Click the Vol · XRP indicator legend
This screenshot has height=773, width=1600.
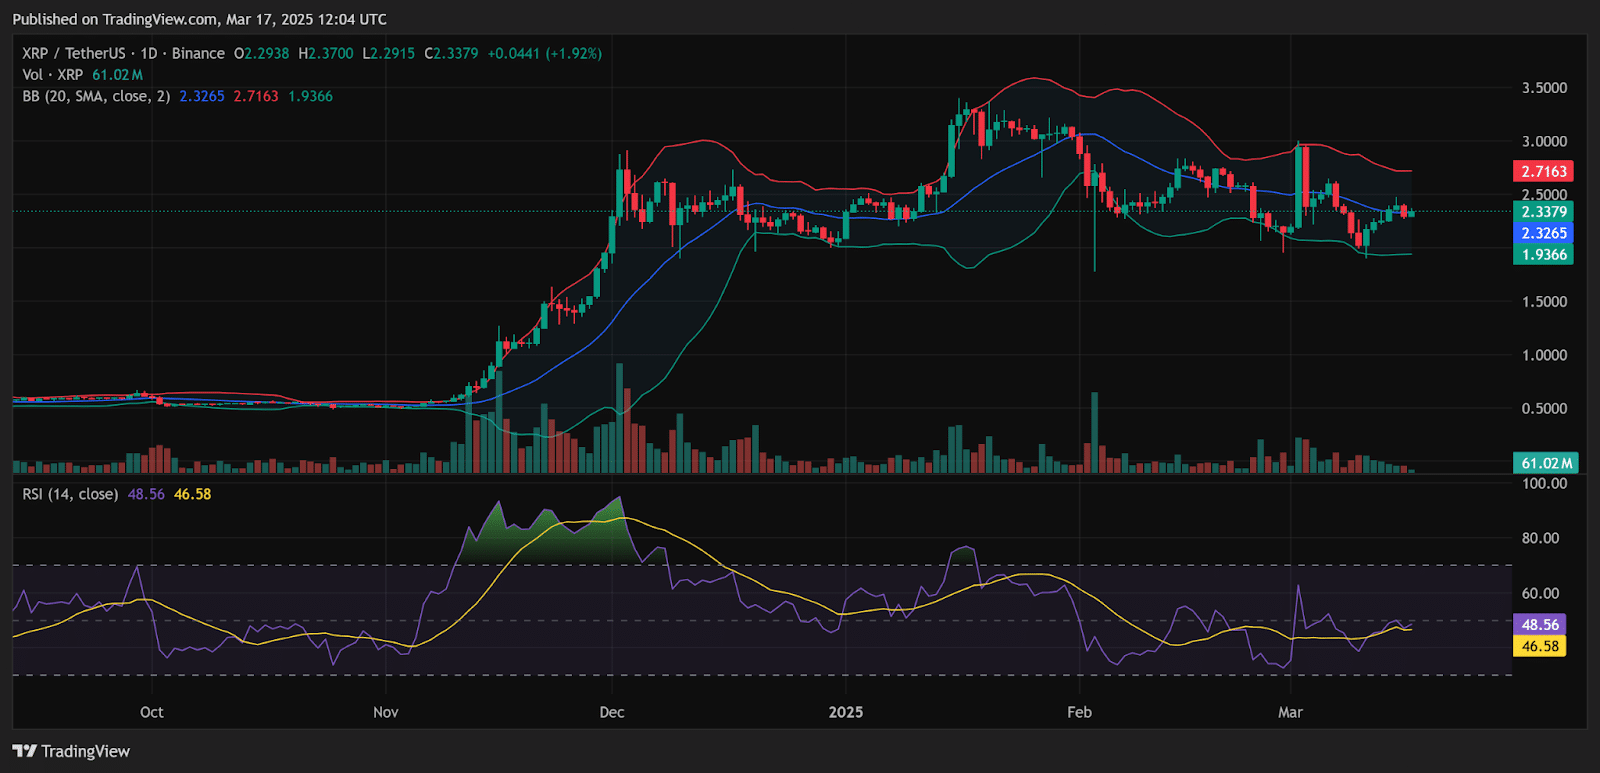pyautogui.click(x=53, y=75)
